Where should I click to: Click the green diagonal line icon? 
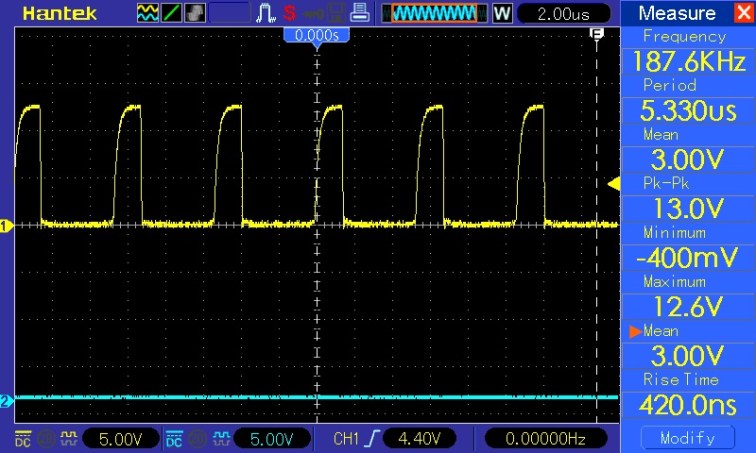tap(169, 14)
